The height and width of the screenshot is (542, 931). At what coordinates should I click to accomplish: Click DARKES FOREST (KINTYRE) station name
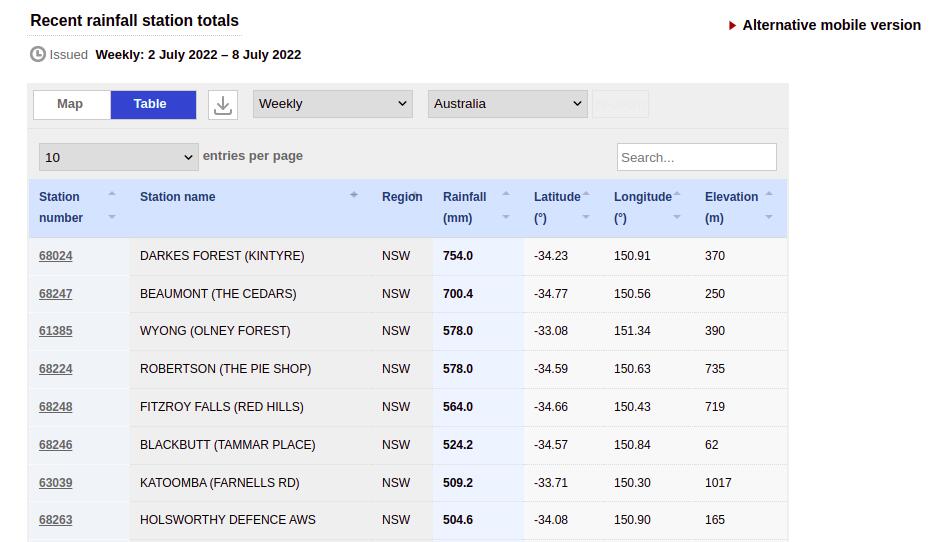click(222, 256)
